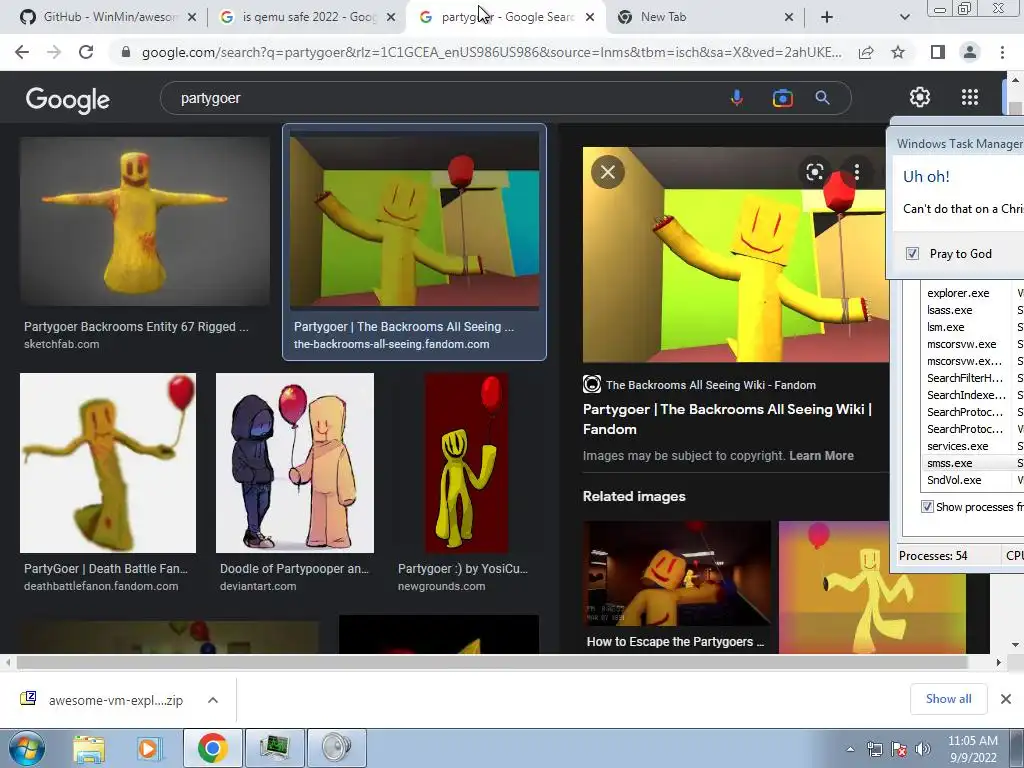Open the tab search dropdown arrow
The image size is (1024, 768).
[x=904, y=17]
